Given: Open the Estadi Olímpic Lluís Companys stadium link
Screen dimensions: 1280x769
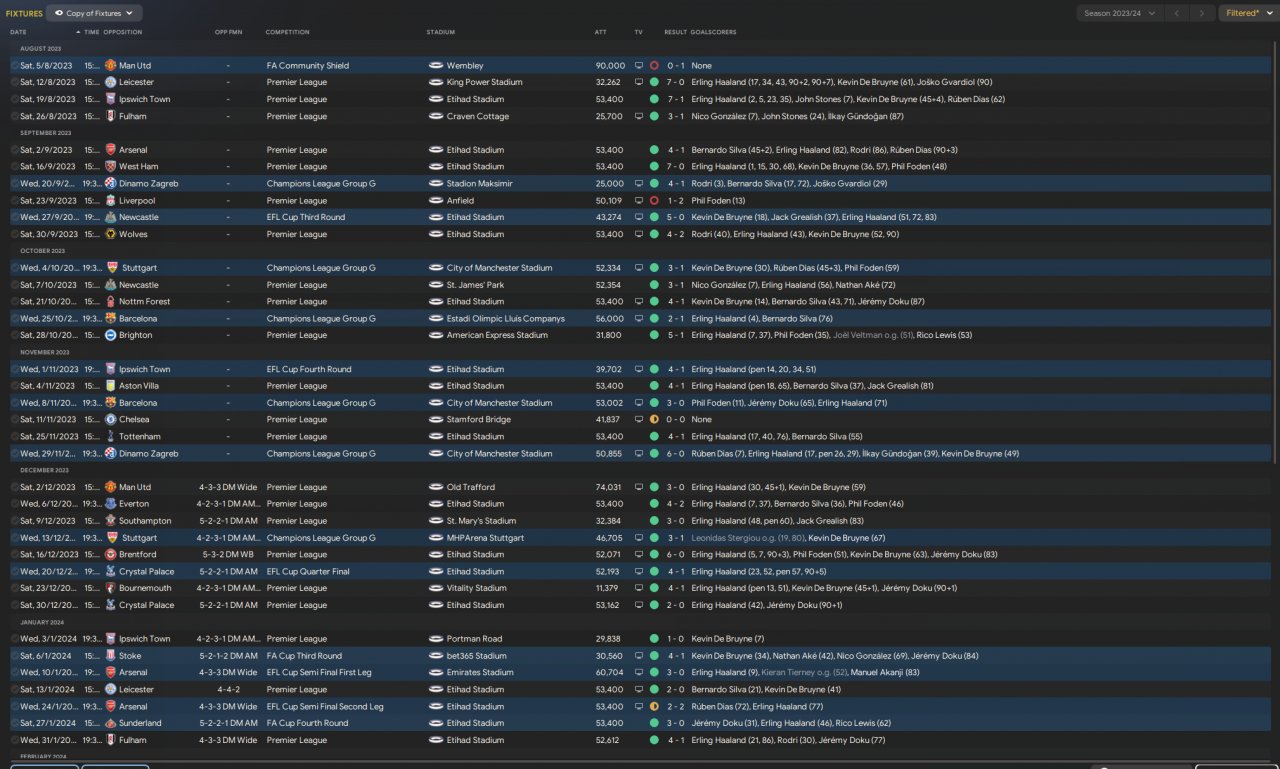Looking at the screenshot, I should (x=506, y=318).
